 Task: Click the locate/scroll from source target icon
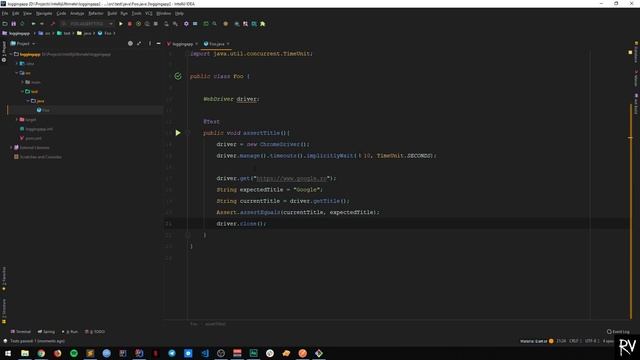pyautogui.click(x=130, y=43)
